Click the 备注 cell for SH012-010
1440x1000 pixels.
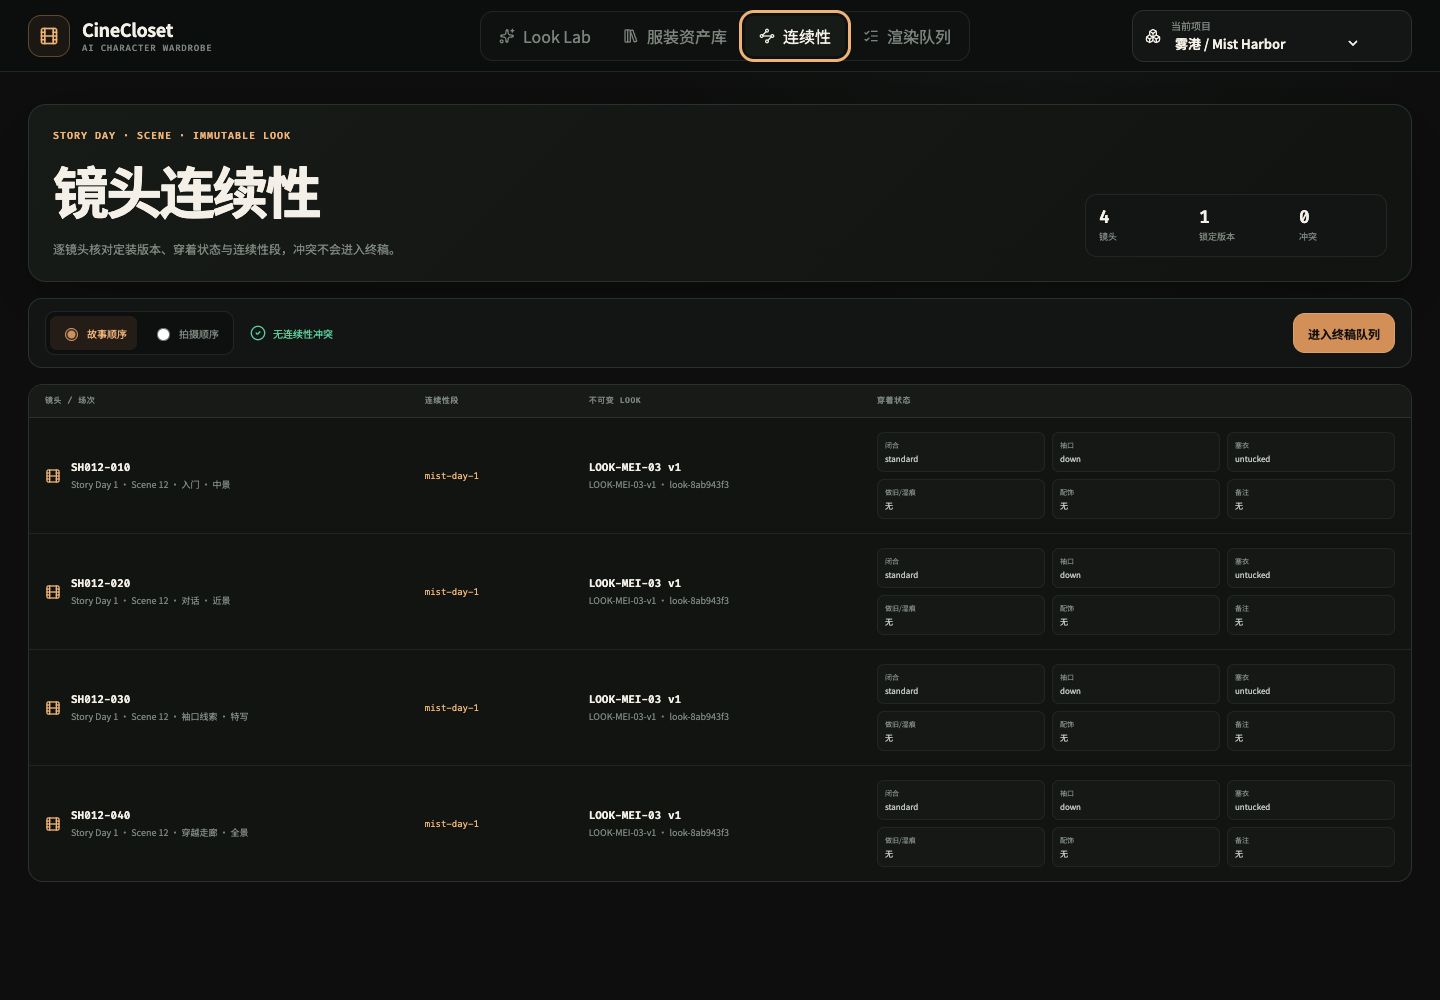coord(1310,499)
